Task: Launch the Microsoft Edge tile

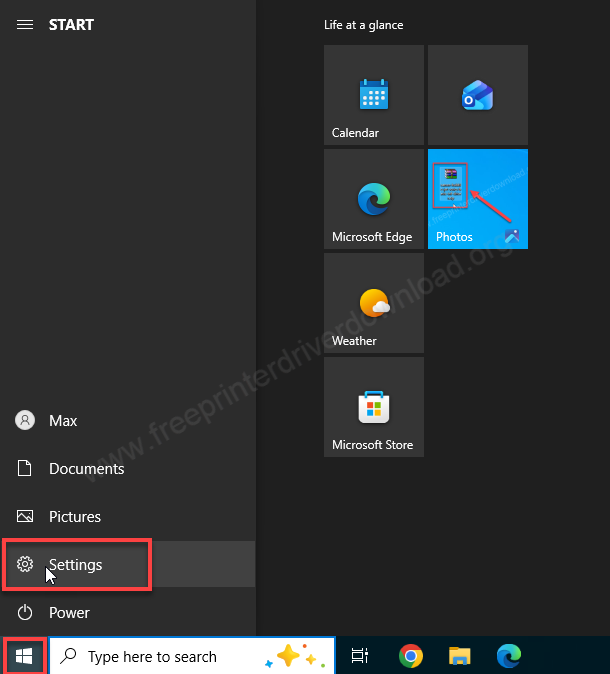Action: [374, 199]
